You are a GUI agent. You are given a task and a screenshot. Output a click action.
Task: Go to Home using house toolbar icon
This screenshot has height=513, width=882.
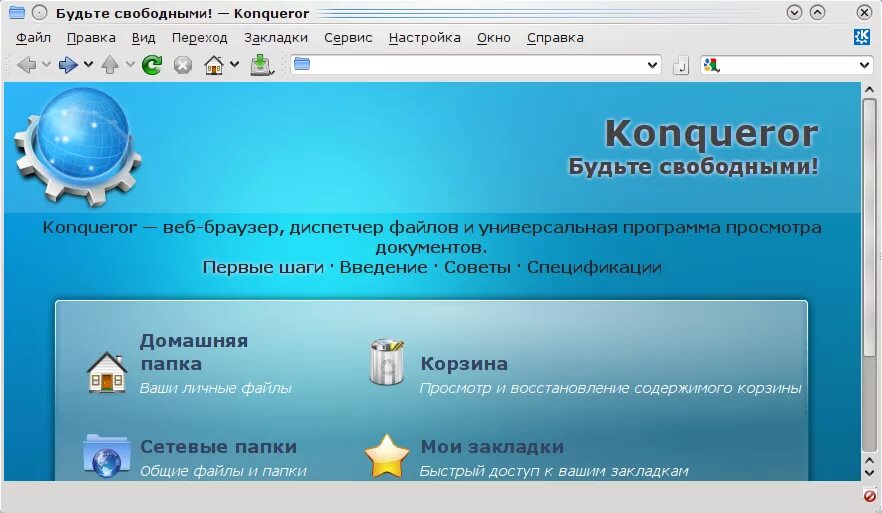point(214,65)
